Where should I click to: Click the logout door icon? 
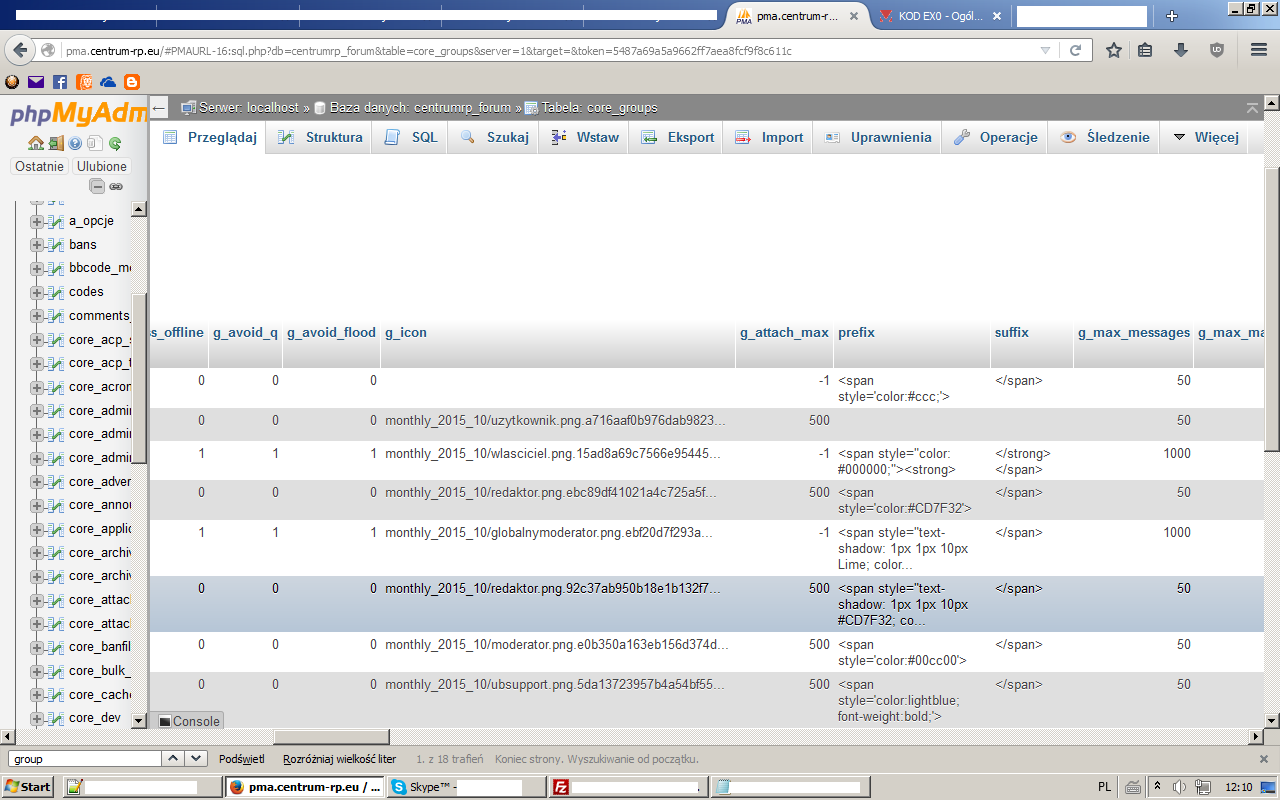56,143
